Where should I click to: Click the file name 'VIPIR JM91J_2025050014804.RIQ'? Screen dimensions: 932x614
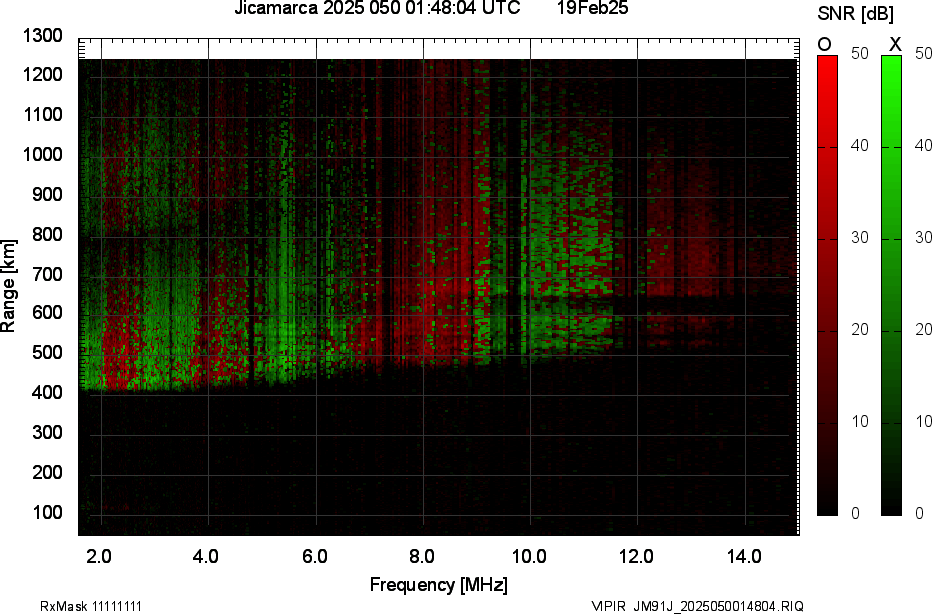(697, 606)
